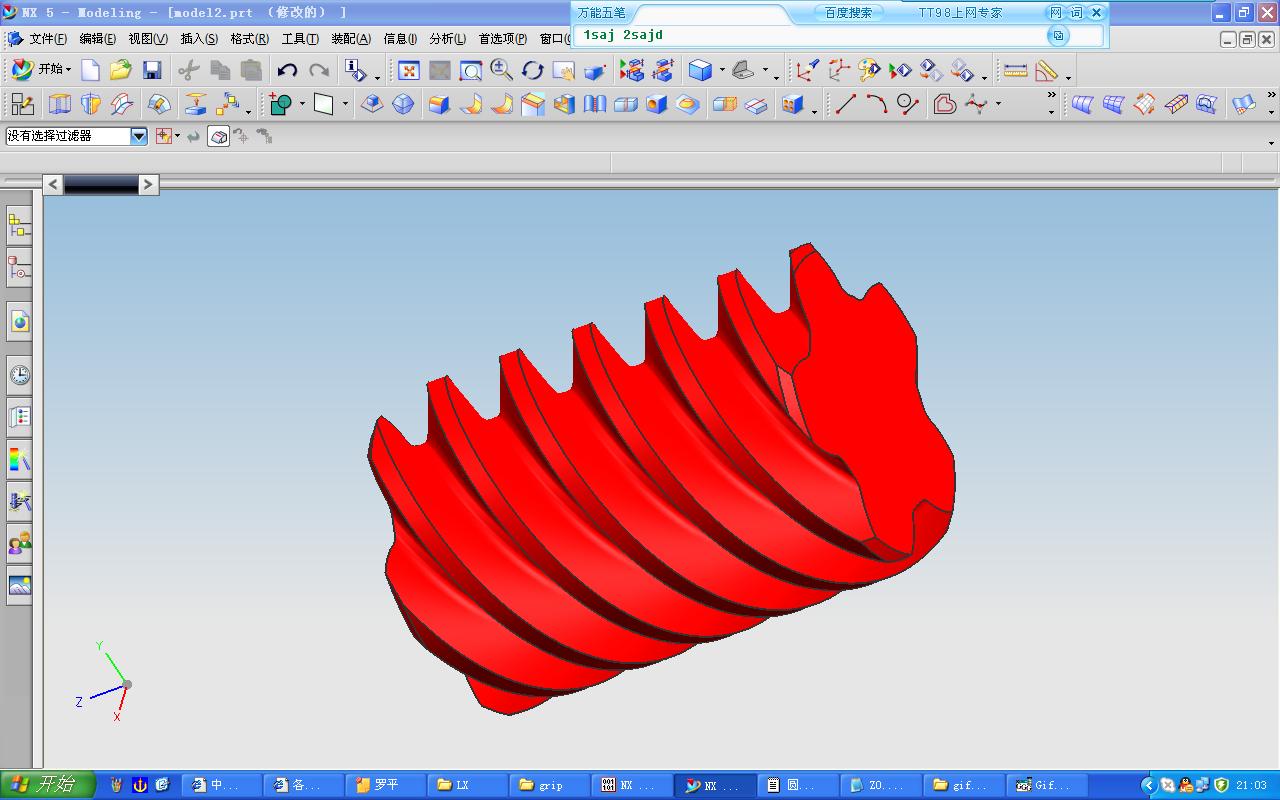Open the selection filter combo box
1280x800 pixels.
pos(76,136)
